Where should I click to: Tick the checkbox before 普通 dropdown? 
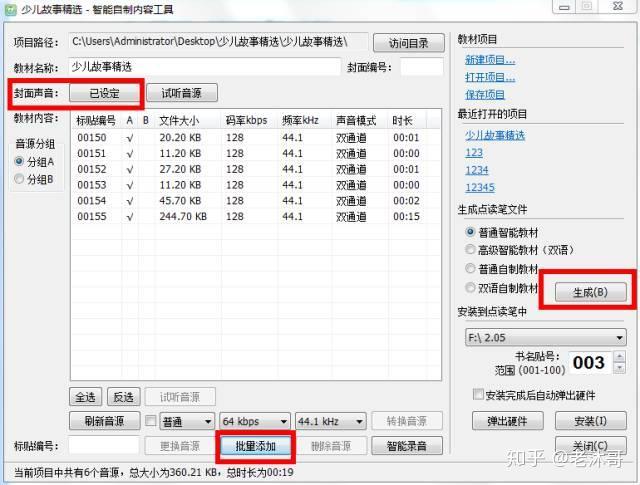[x=151, y=421]
